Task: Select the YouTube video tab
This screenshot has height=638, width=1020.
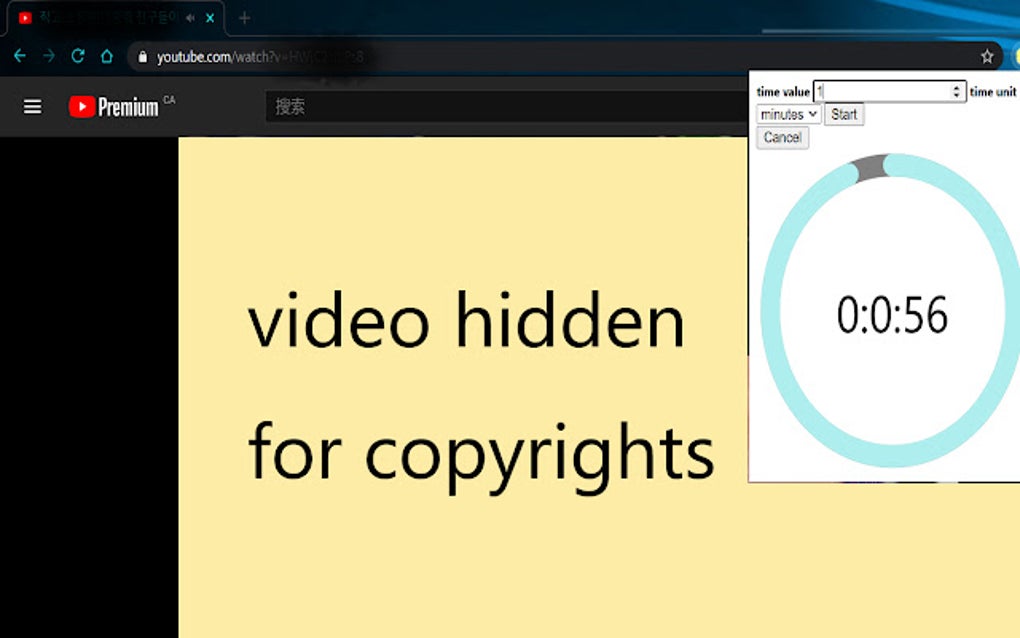Action: coord(114,18)
